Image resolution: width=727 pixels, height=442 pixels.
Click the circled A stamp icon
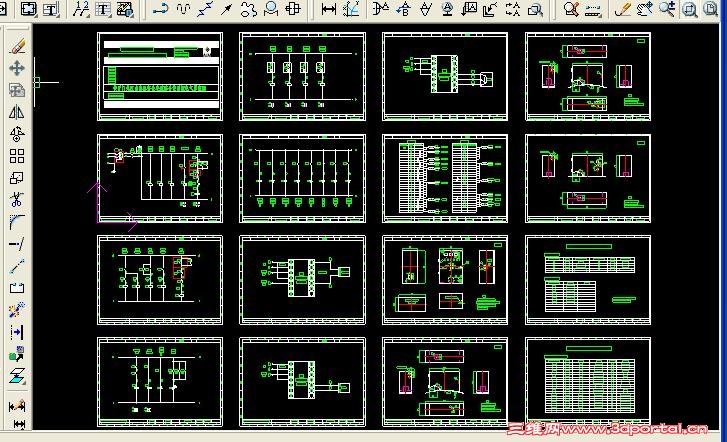point(447,9)
